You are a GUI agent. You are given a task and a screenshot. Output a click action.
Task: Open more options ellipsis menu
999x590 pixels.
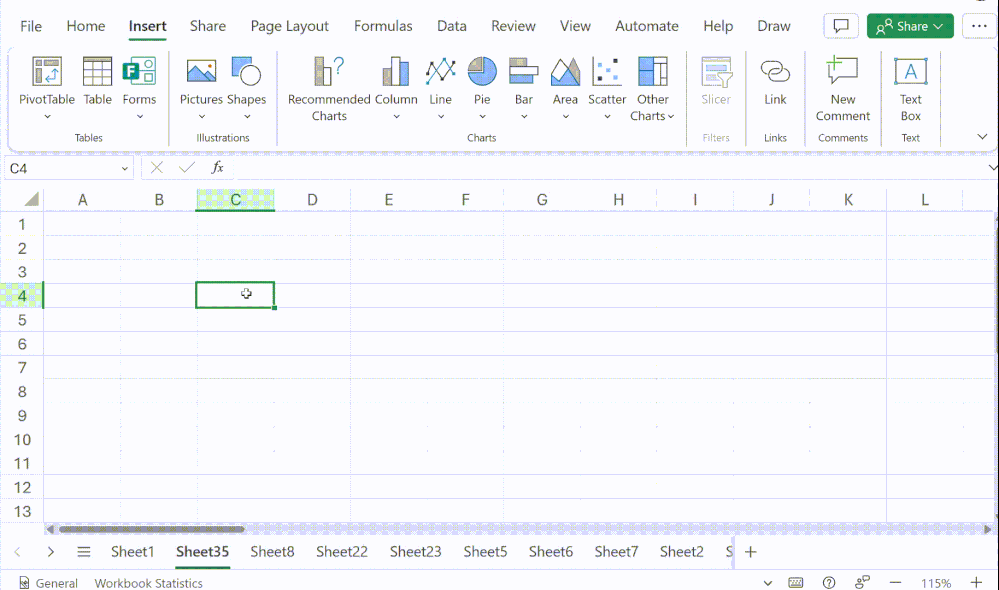coord(979,26)
